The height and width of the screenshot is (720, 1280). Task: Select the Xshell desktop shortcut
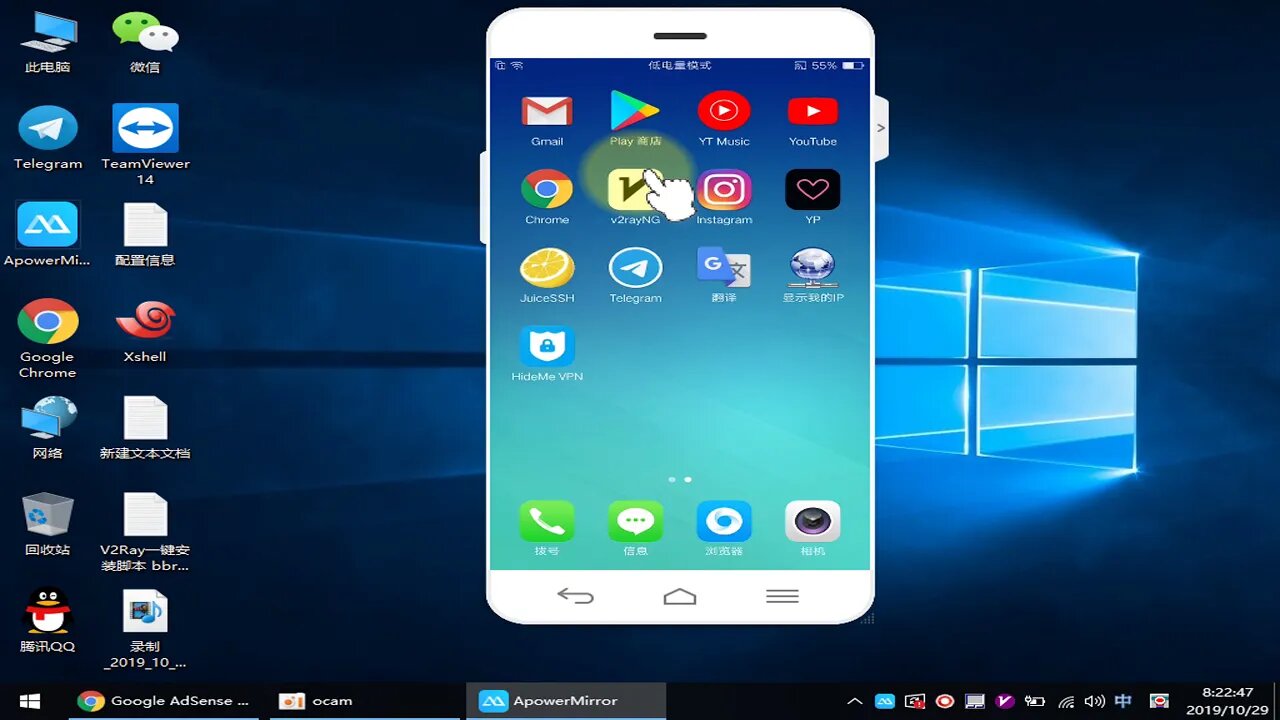(x=145, y=331)
